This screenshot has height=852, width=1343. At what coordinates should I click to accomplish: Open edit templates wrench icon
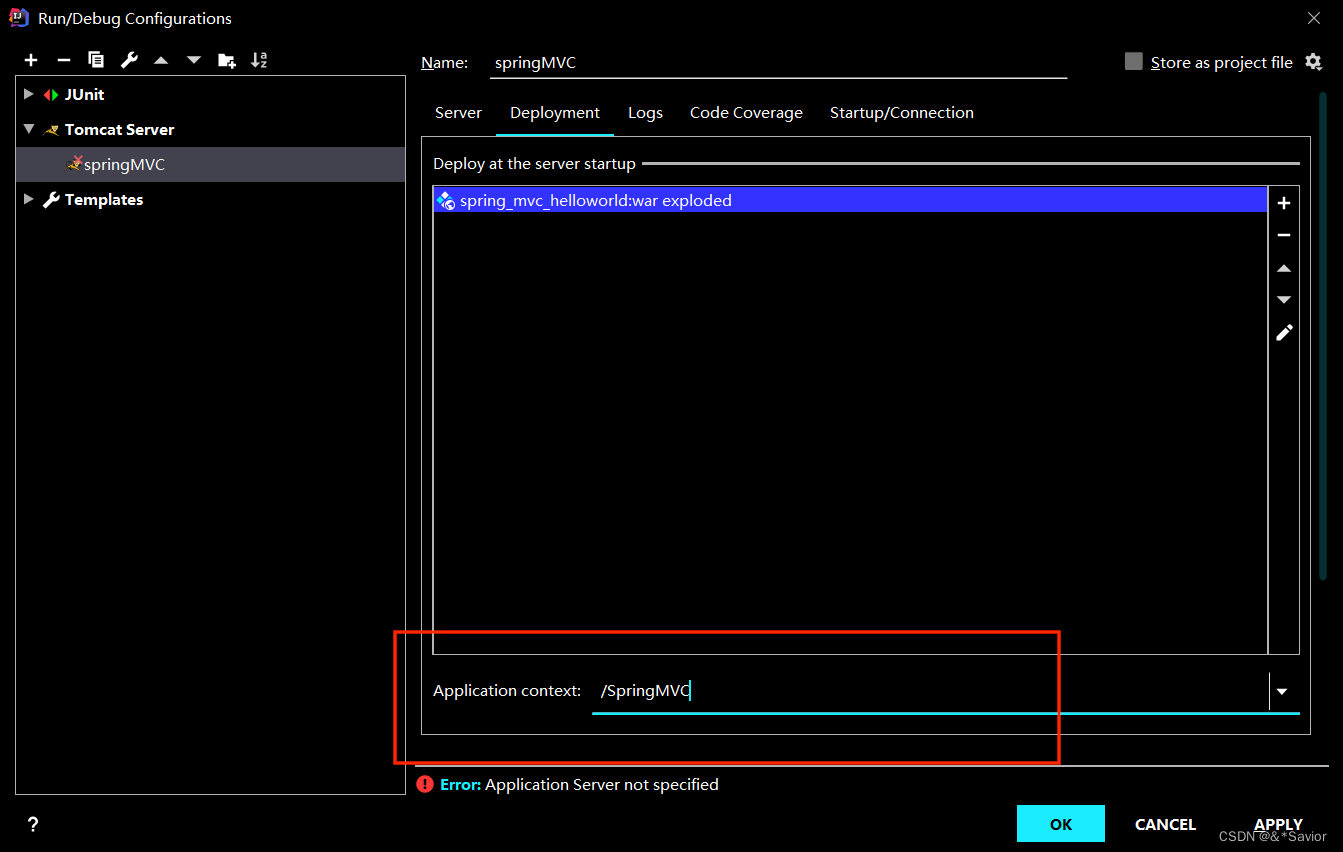pos(129,60)
